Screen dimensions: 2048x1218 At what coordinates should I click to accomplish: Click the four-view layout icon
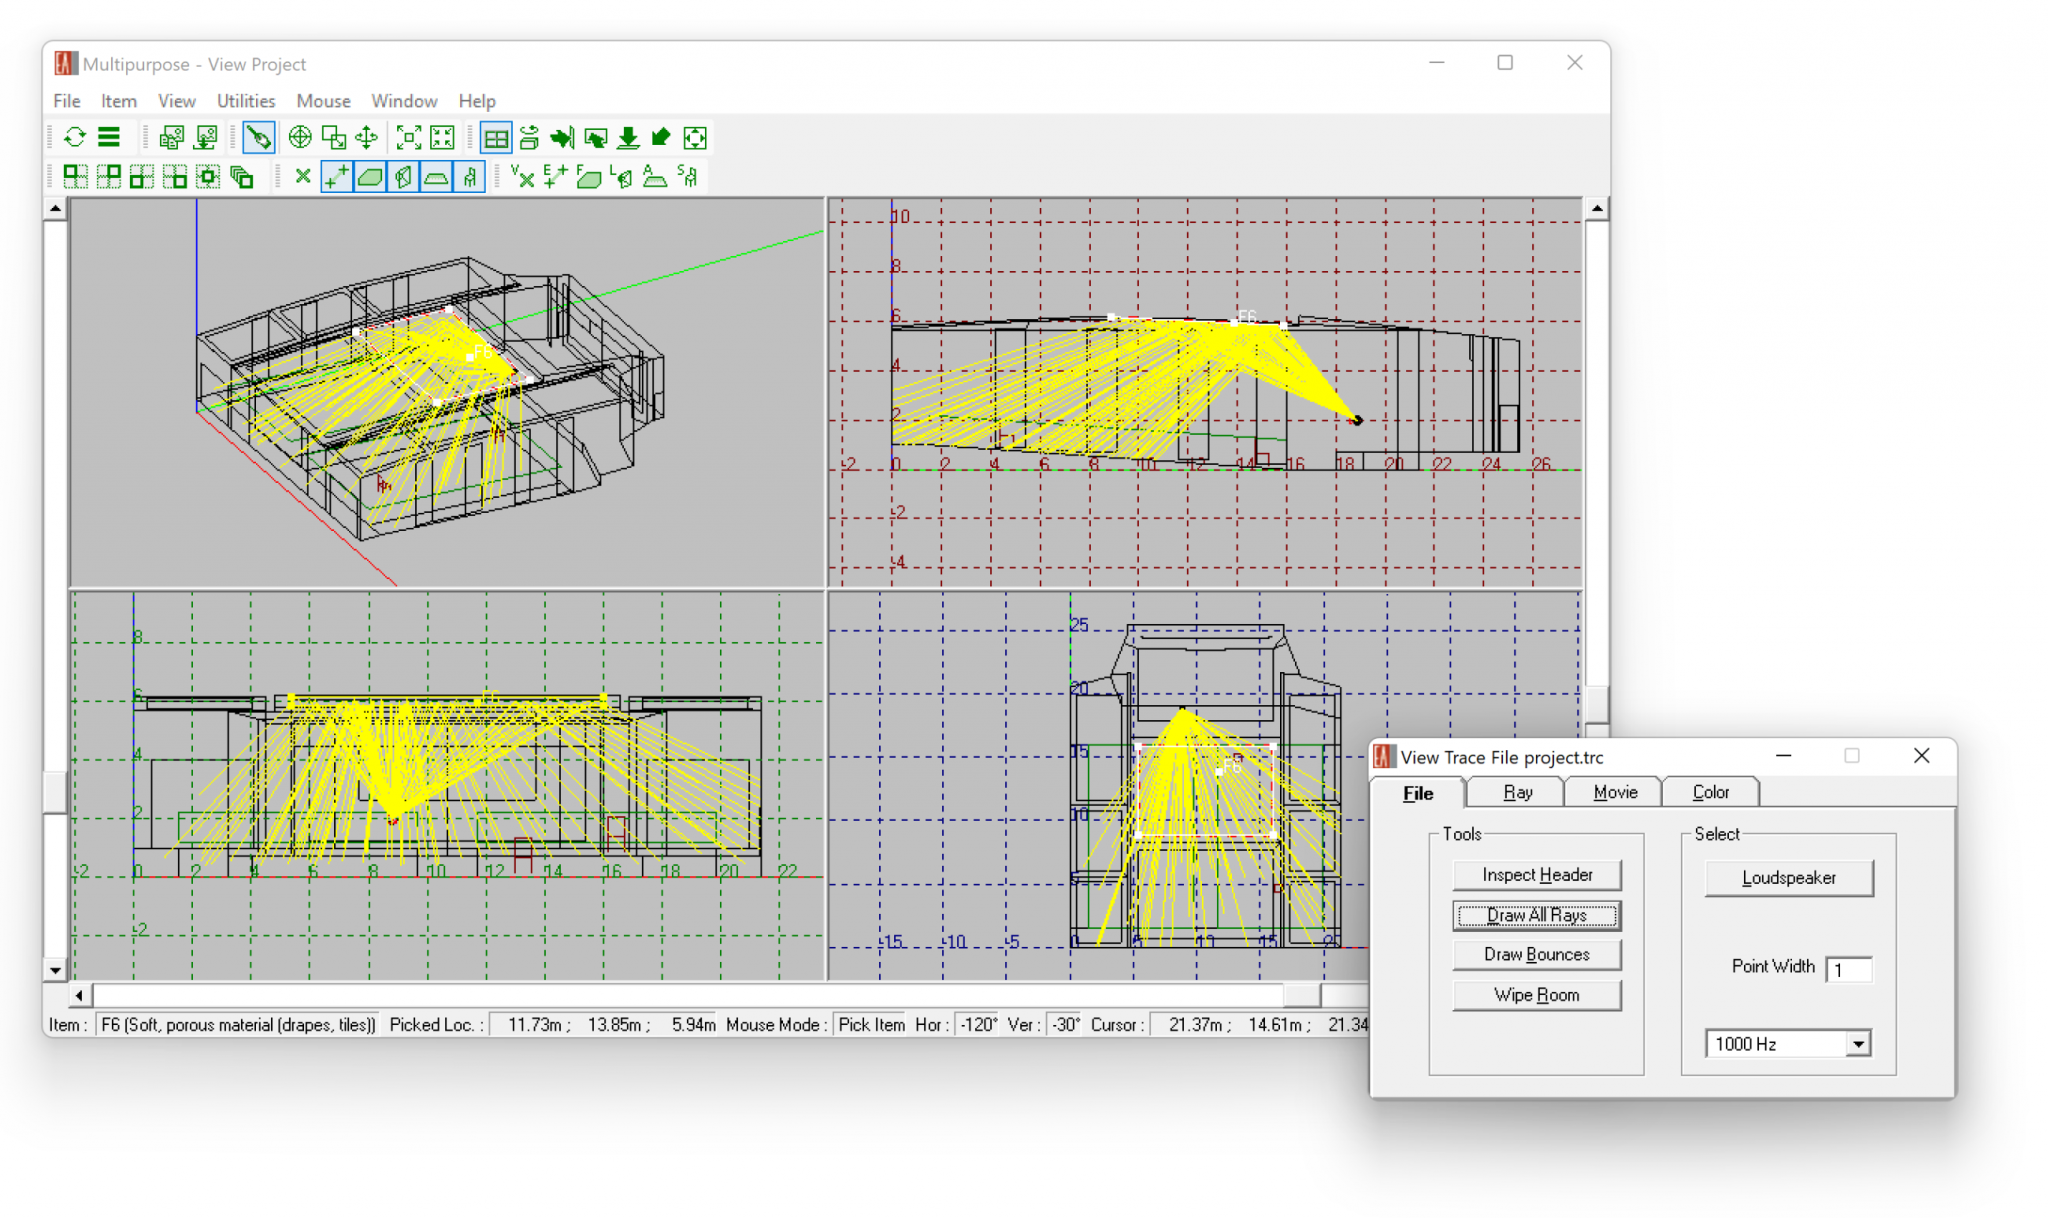pyautogui.click(x=495, y=138)
